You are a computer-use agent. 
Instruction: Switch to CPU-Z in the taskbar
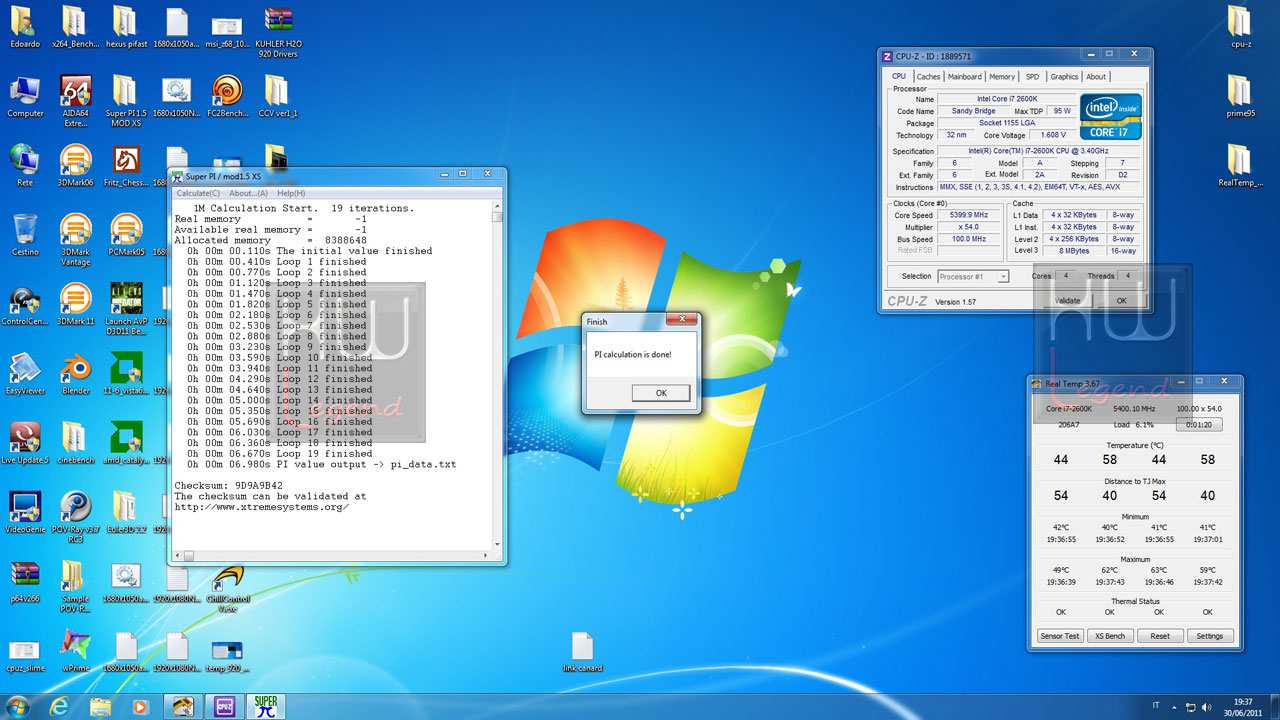click(225, 707)
